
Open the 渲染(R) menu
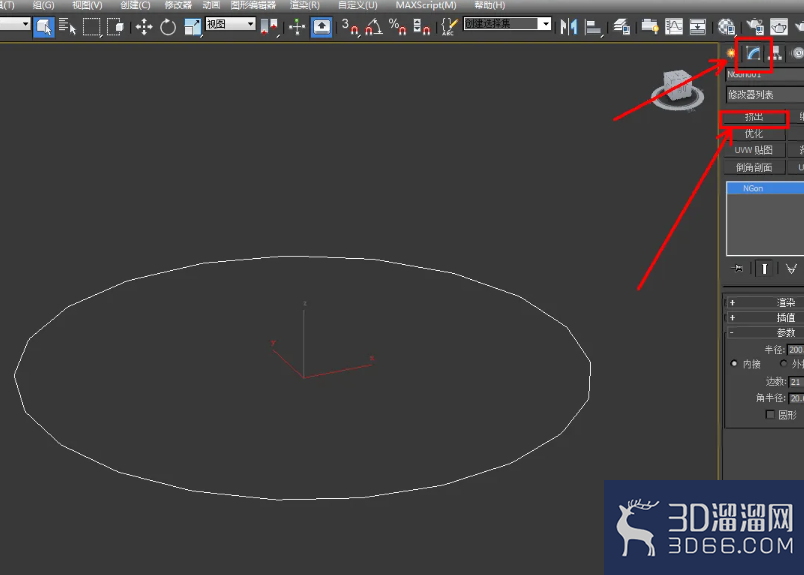click(x=305, y=5)
